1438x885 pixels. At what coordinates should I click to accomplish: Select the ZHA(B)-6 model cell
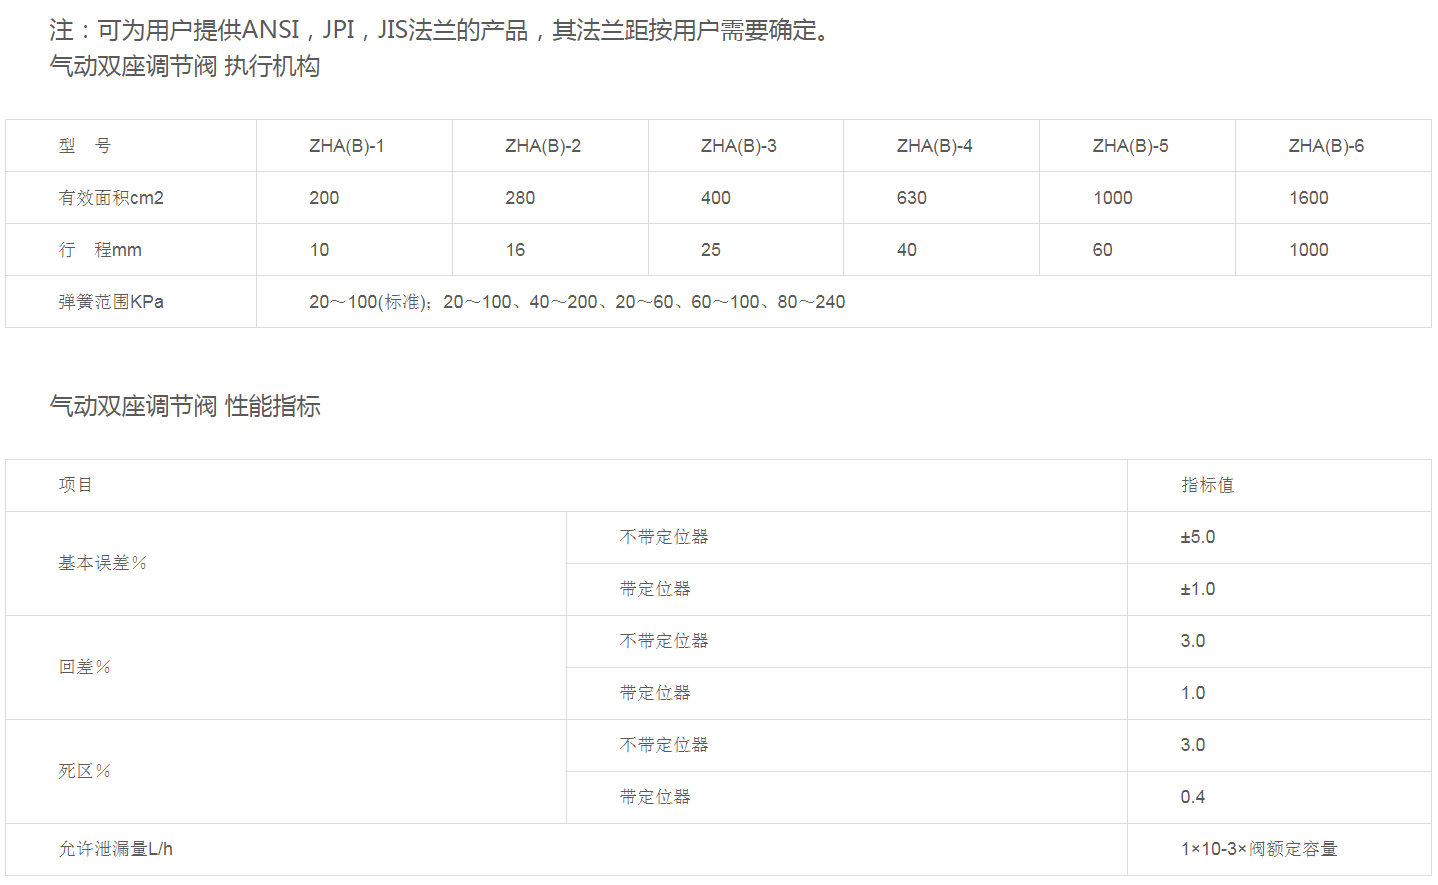(1326, 146)
